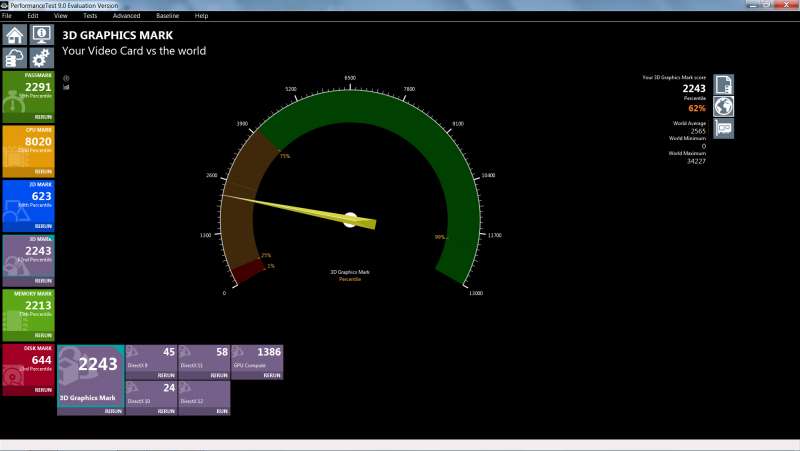The height and width of the screenshot is (451, 800).
Task: Open the Baseline menu
Action: tap(168, 16)
